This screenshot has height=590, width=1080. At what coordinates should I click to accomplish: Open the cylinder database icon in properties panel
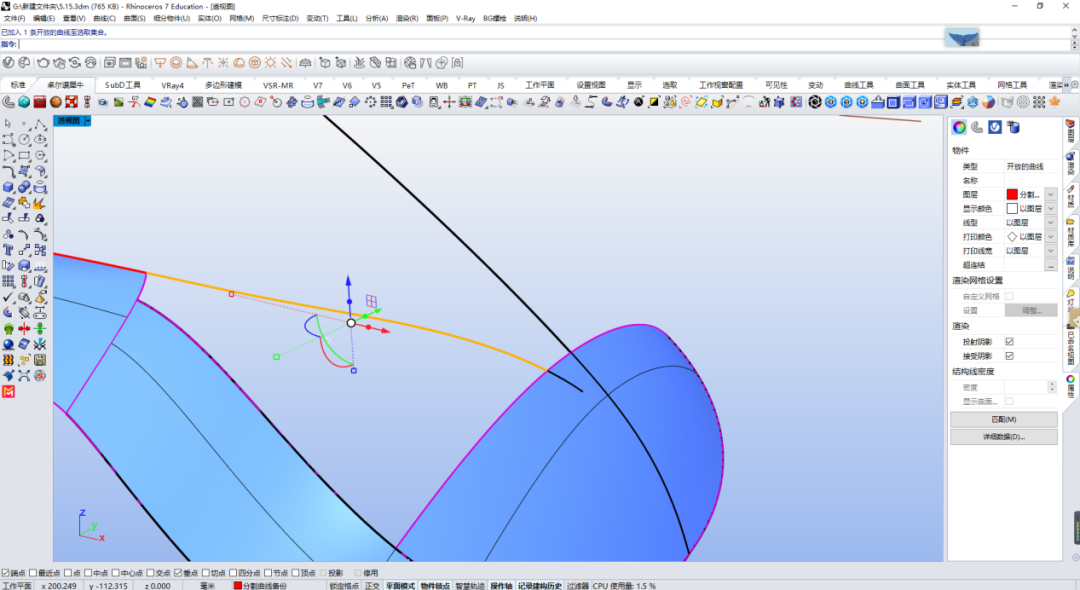tap(1013, 127)
